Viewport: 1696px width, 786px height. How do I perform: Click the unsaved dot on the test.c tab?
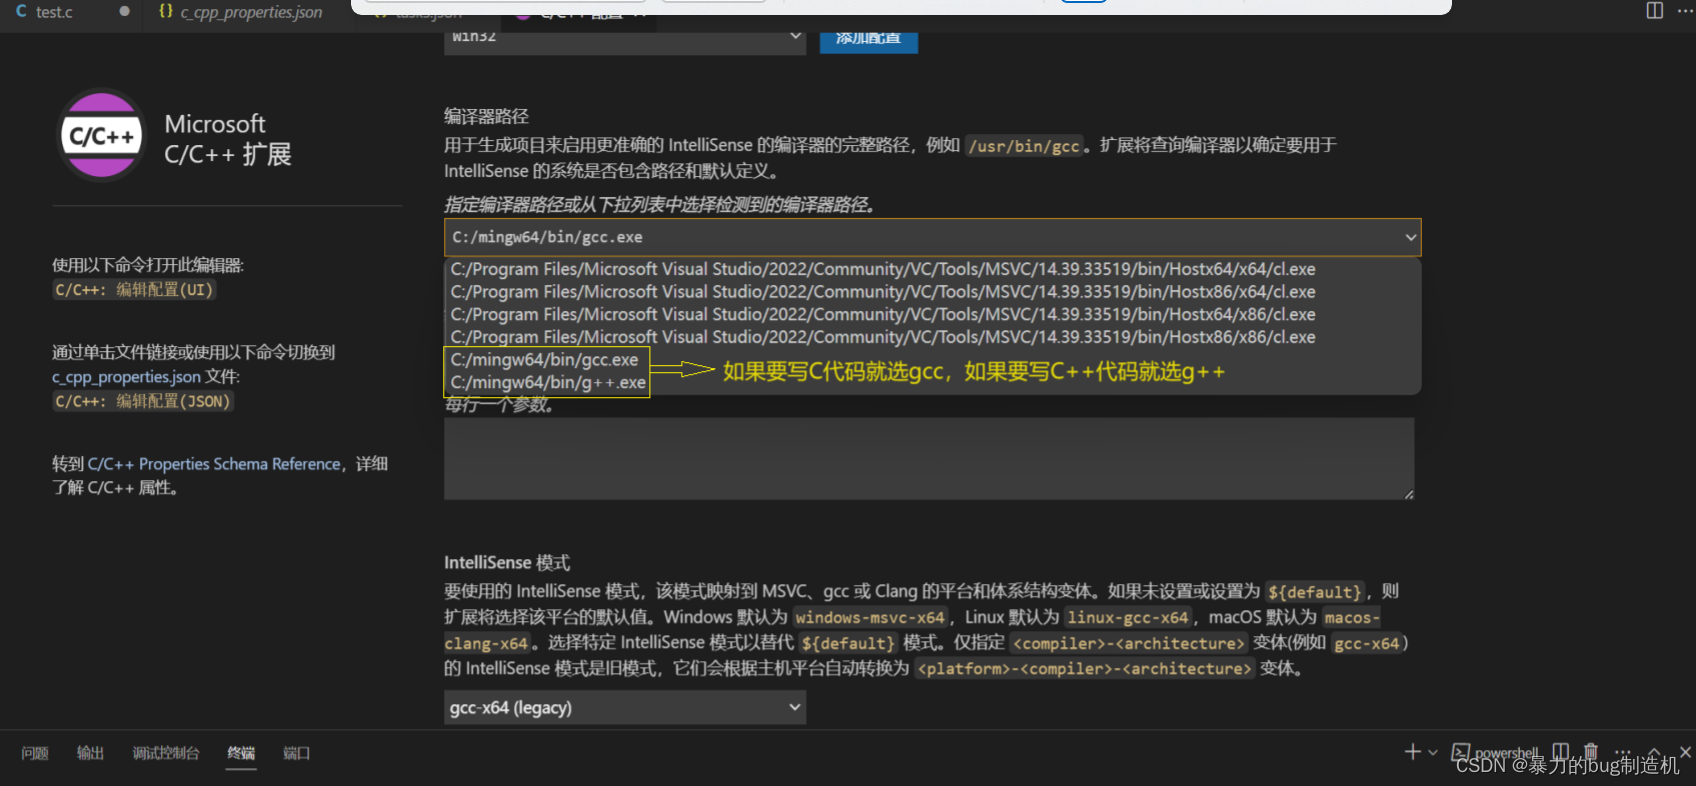tap(124, 11)
